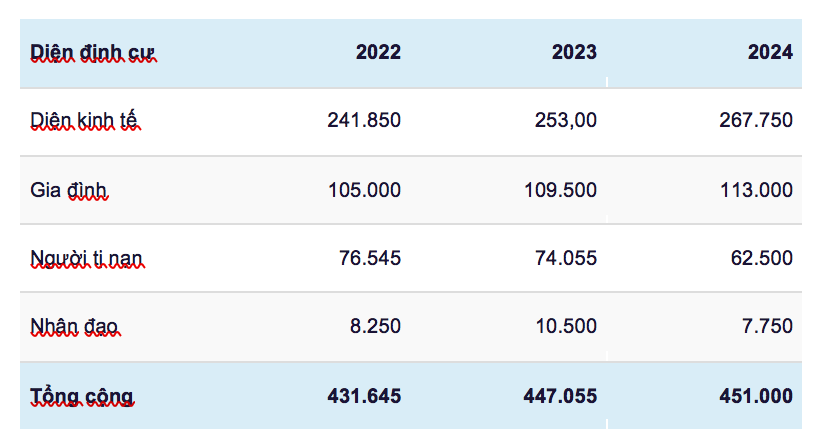Select the 10.500 value
820x446 pixels.
coord(566,326)
